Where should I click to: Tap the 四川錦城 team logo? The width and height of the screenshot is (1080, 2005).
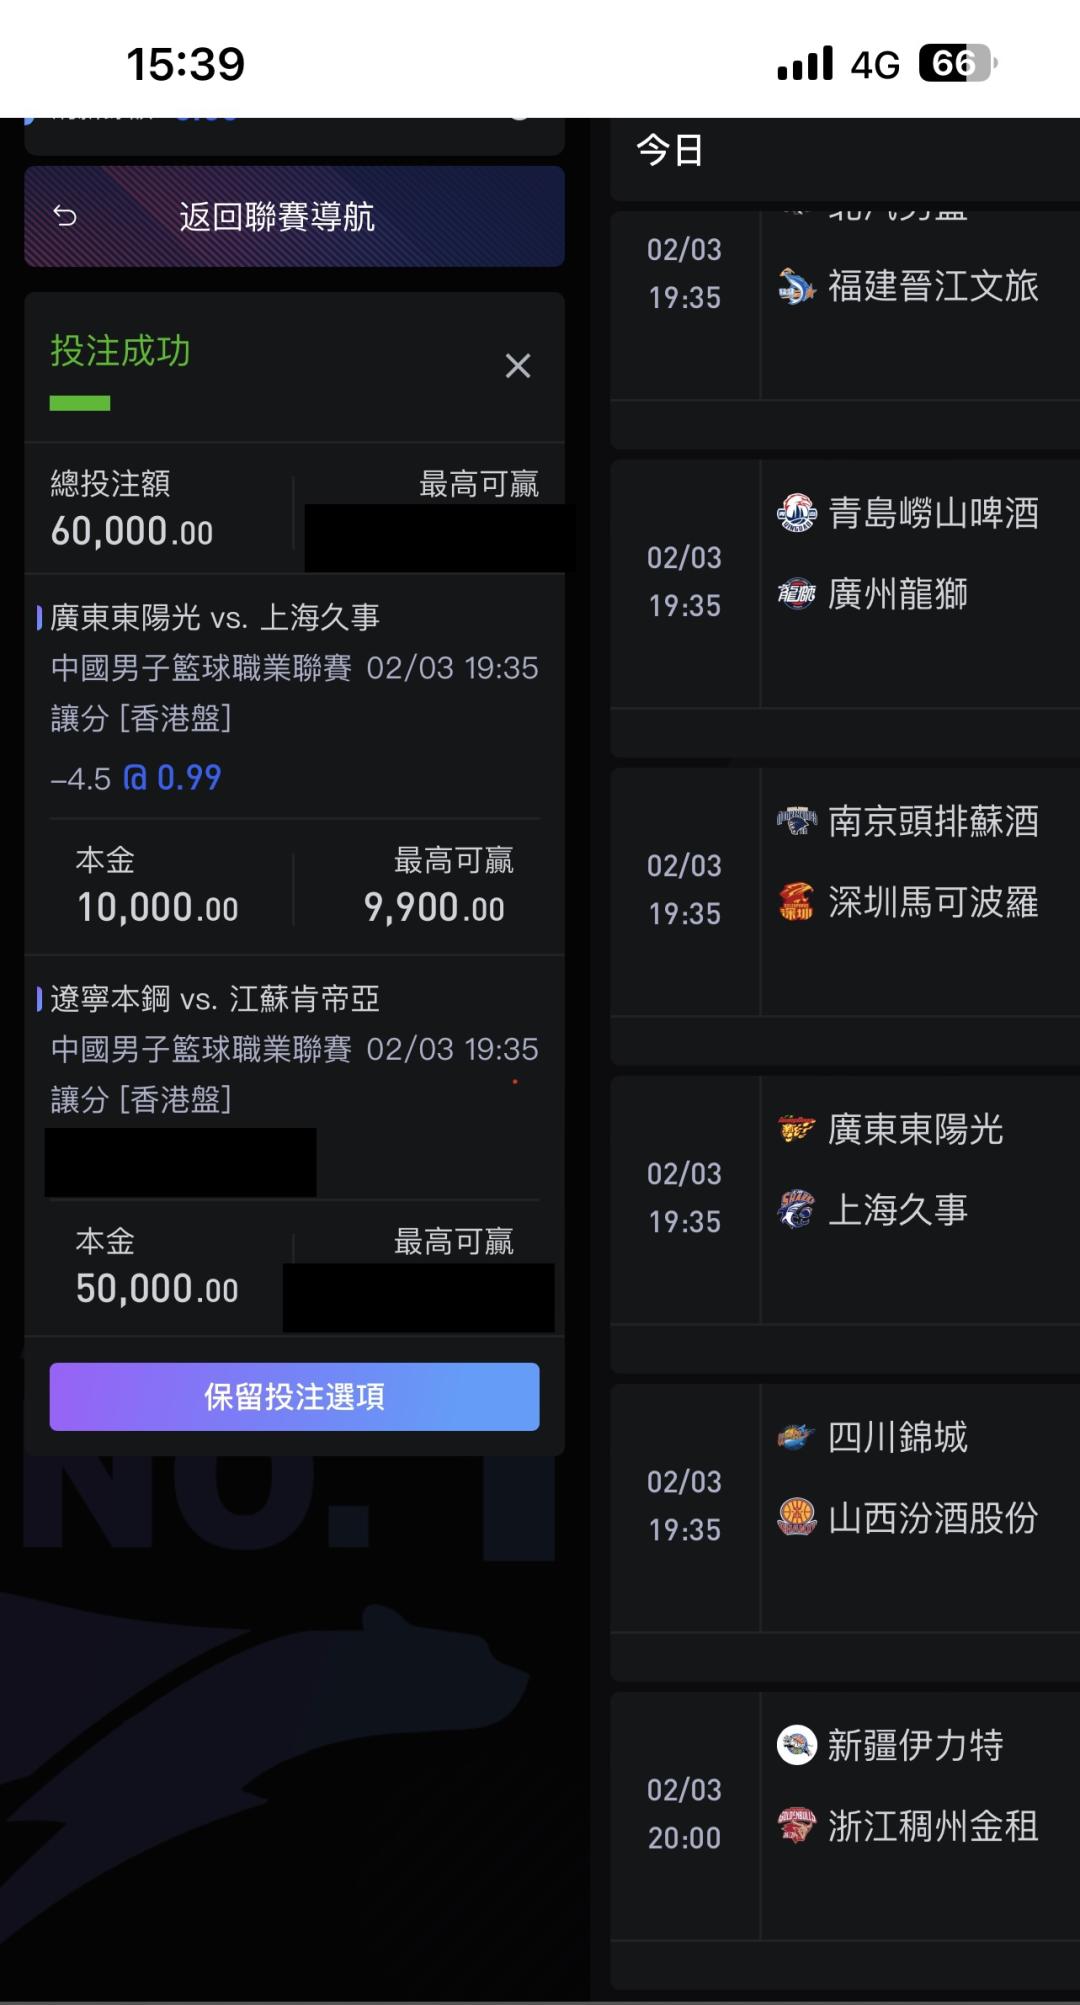[796, 1437]
